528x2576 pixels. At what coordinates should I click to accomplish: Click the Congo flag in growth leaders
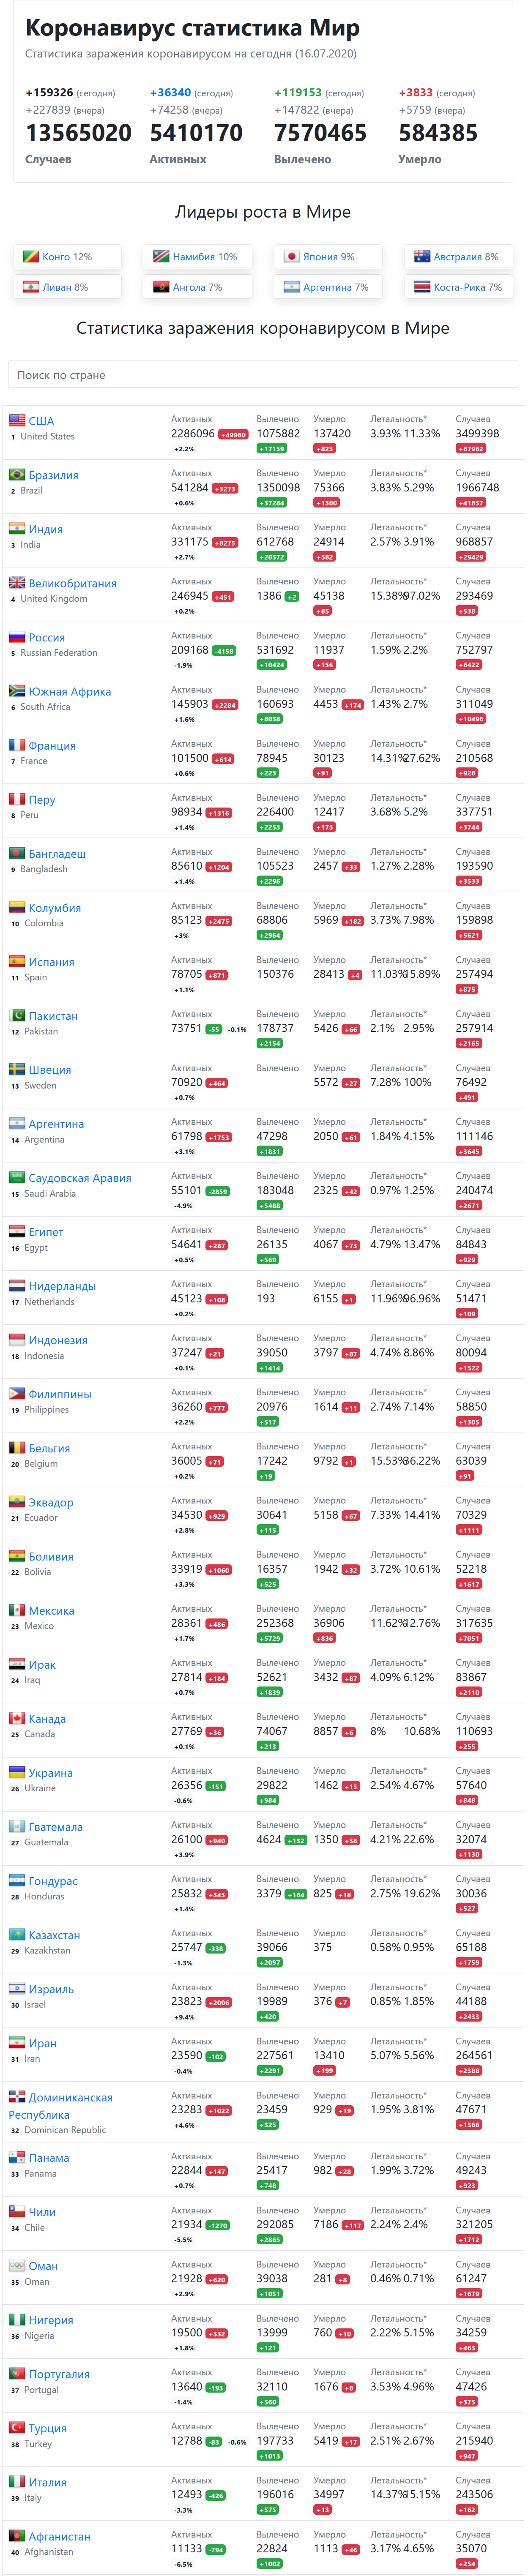[x=31, y=257]
